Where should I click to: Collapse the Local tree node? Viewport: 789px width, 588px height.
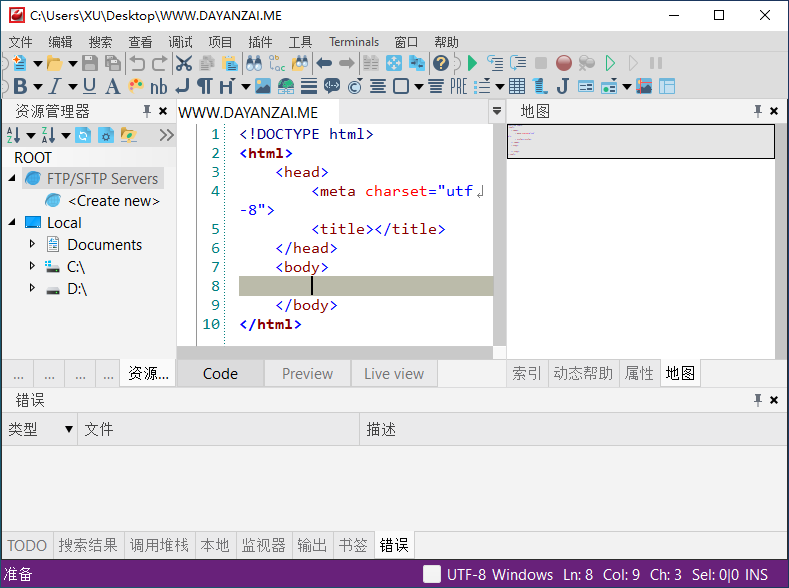coord(12,222)
